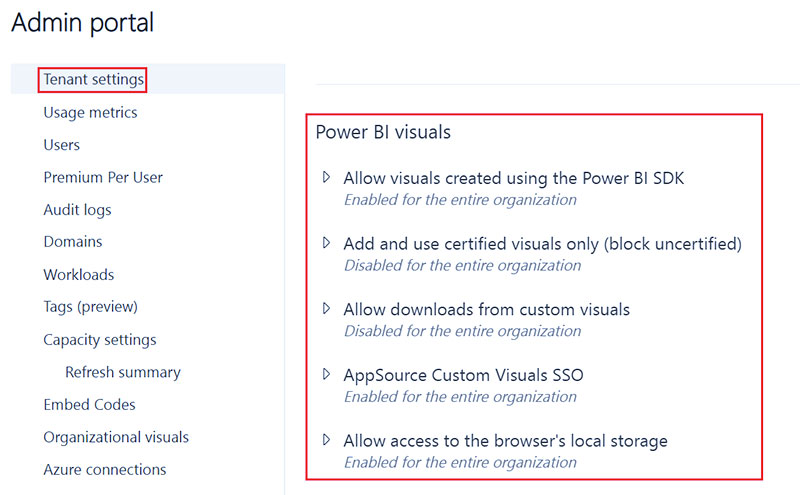800x495 pixels.
Task: Expand Add and use certified visuals only arrow
Action: pos(327,242)
